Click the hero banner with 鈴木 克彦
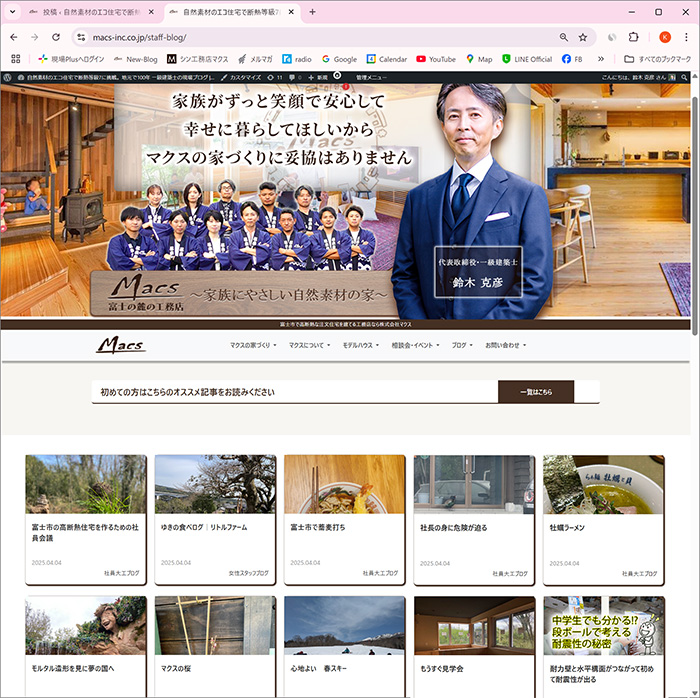 (x=345, y=200)
